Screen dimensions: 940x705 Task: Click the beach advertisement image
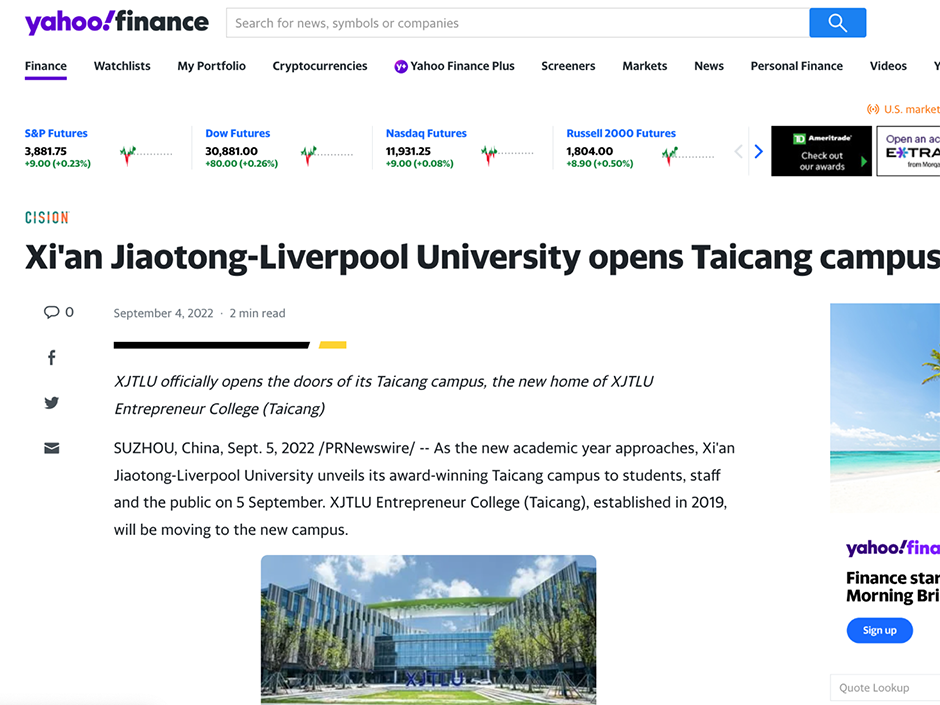point(885,409)
